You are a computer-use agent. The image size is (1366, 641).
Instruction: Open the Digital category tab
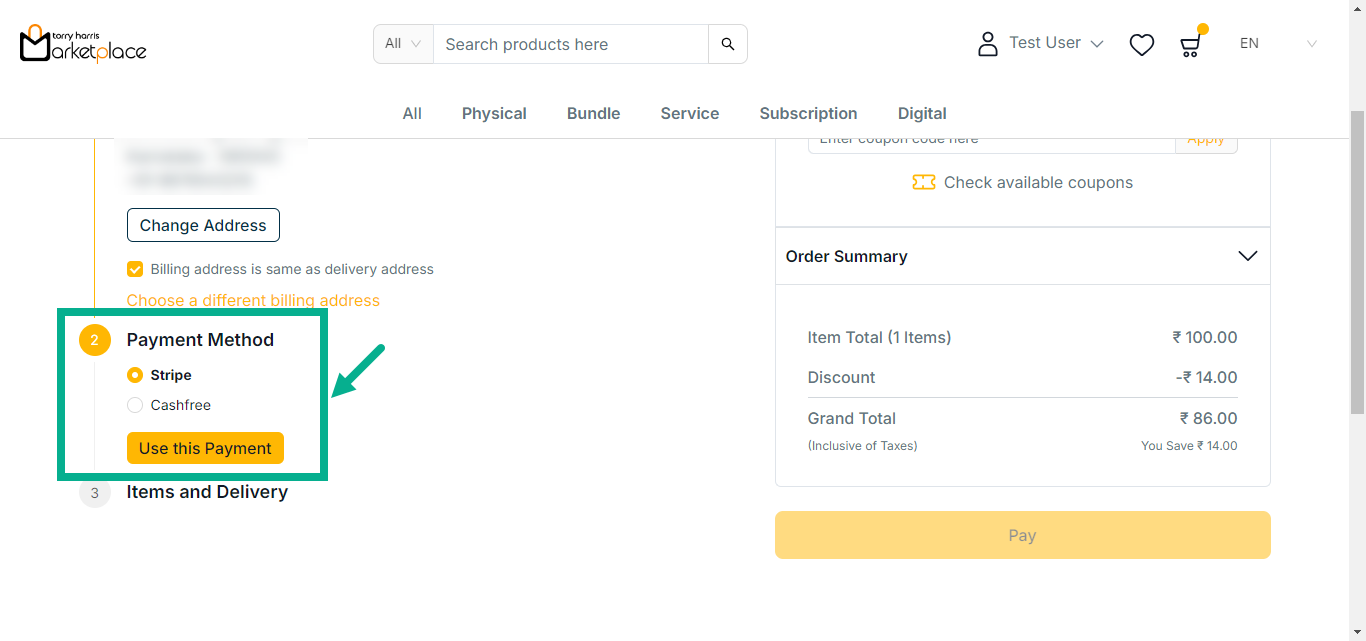[922, 113]
